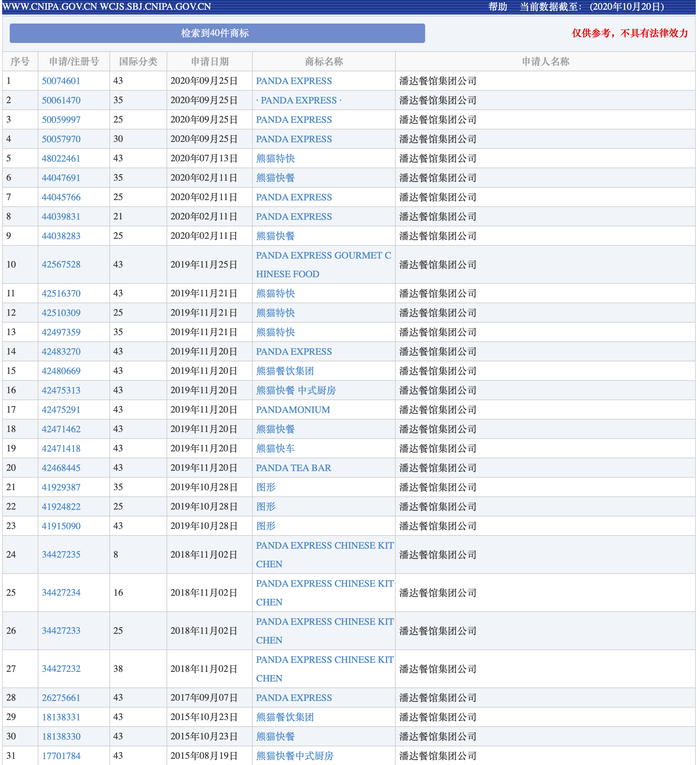The image size is (700, 765).
Task: Click the 商标名称 column header
Action: pos(323,61)
